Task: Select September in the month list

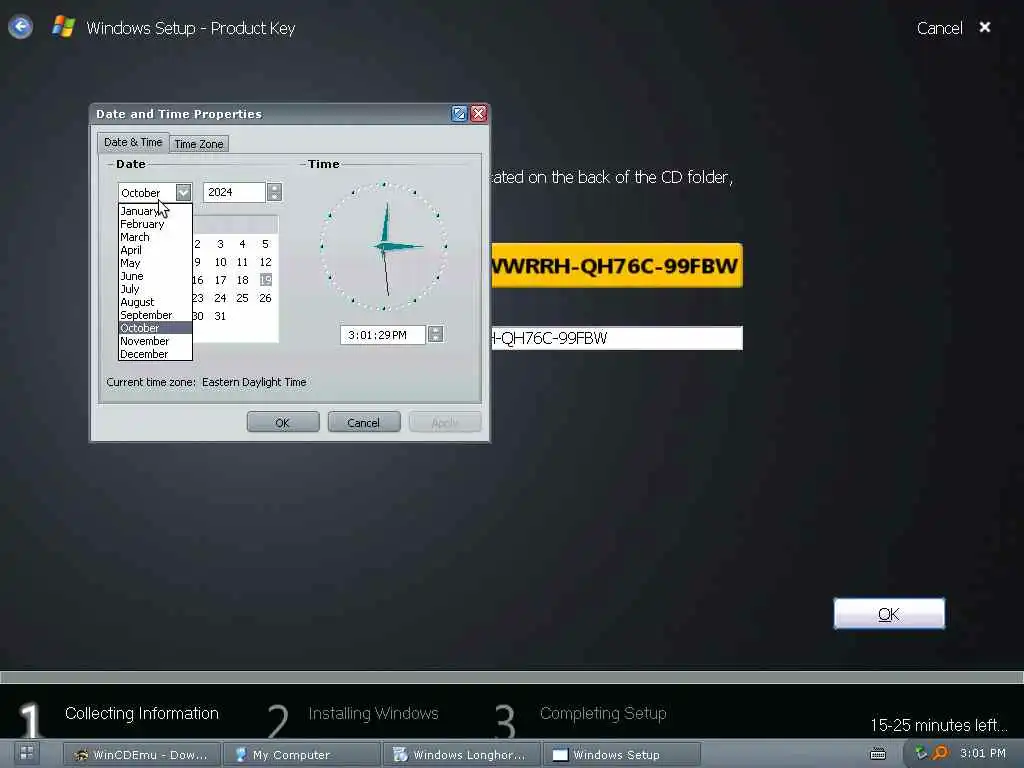Action: (155, 315)
